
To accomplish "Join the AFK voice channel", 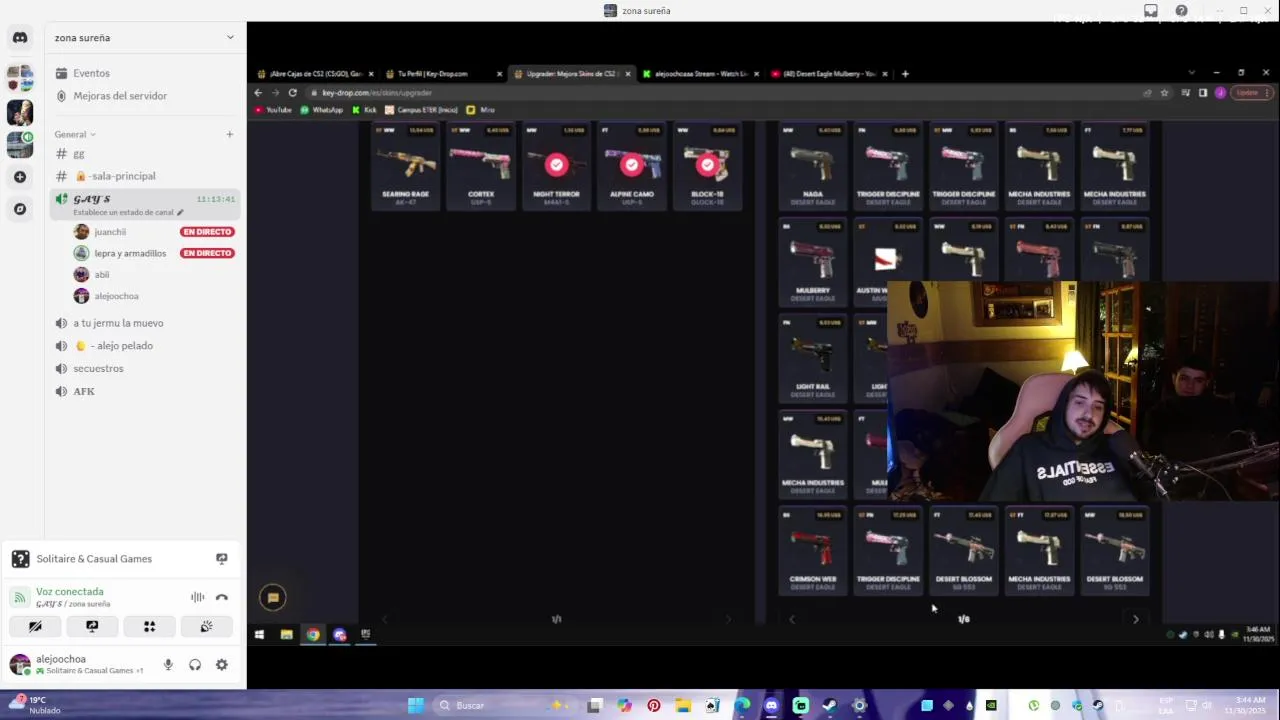I will click(145, 392).
